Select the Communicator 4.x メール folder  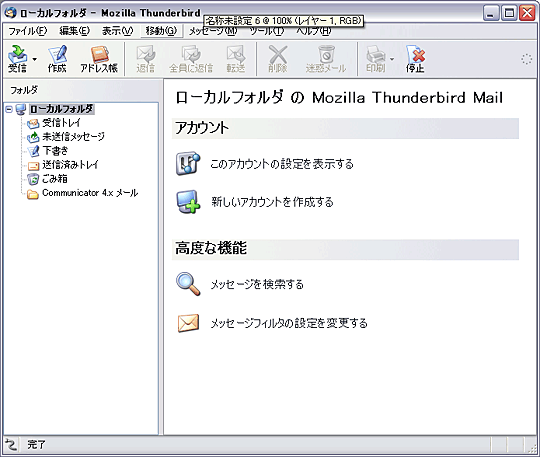pyautogui.click(x=90, y=193)
